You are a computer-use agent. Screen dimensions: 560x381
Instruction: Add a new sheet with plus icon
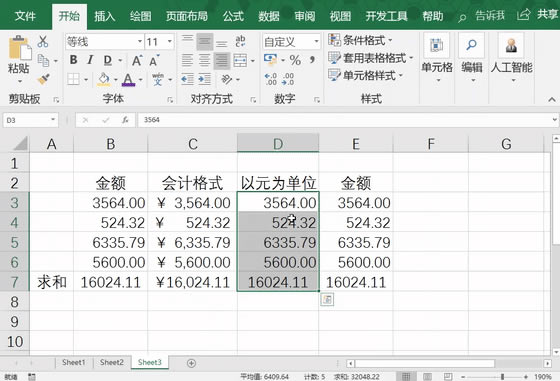click(x=191, y=363)
